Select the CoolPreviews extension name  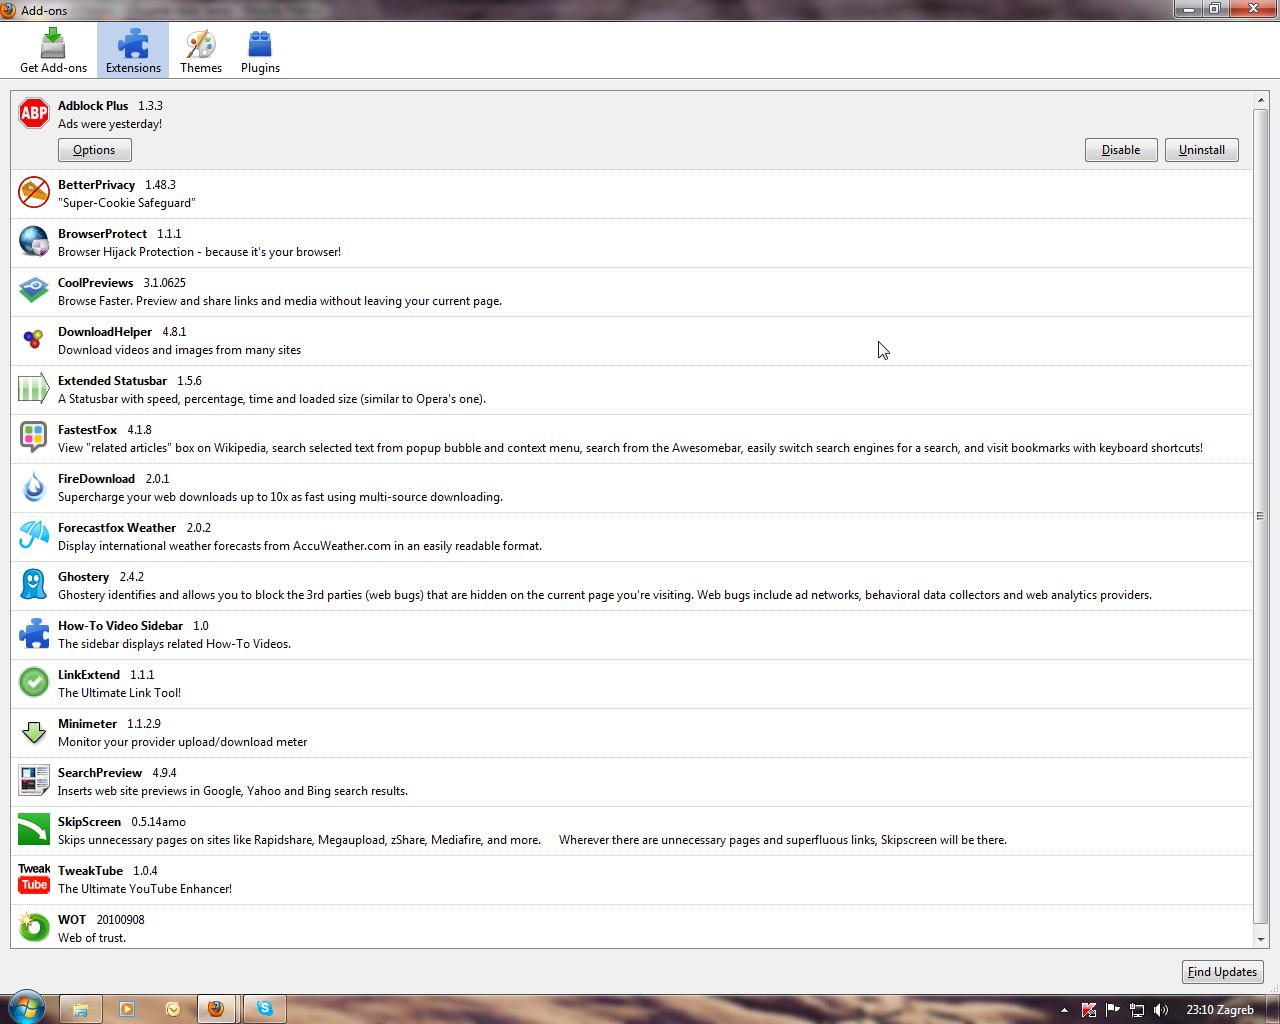pos(95,283)
